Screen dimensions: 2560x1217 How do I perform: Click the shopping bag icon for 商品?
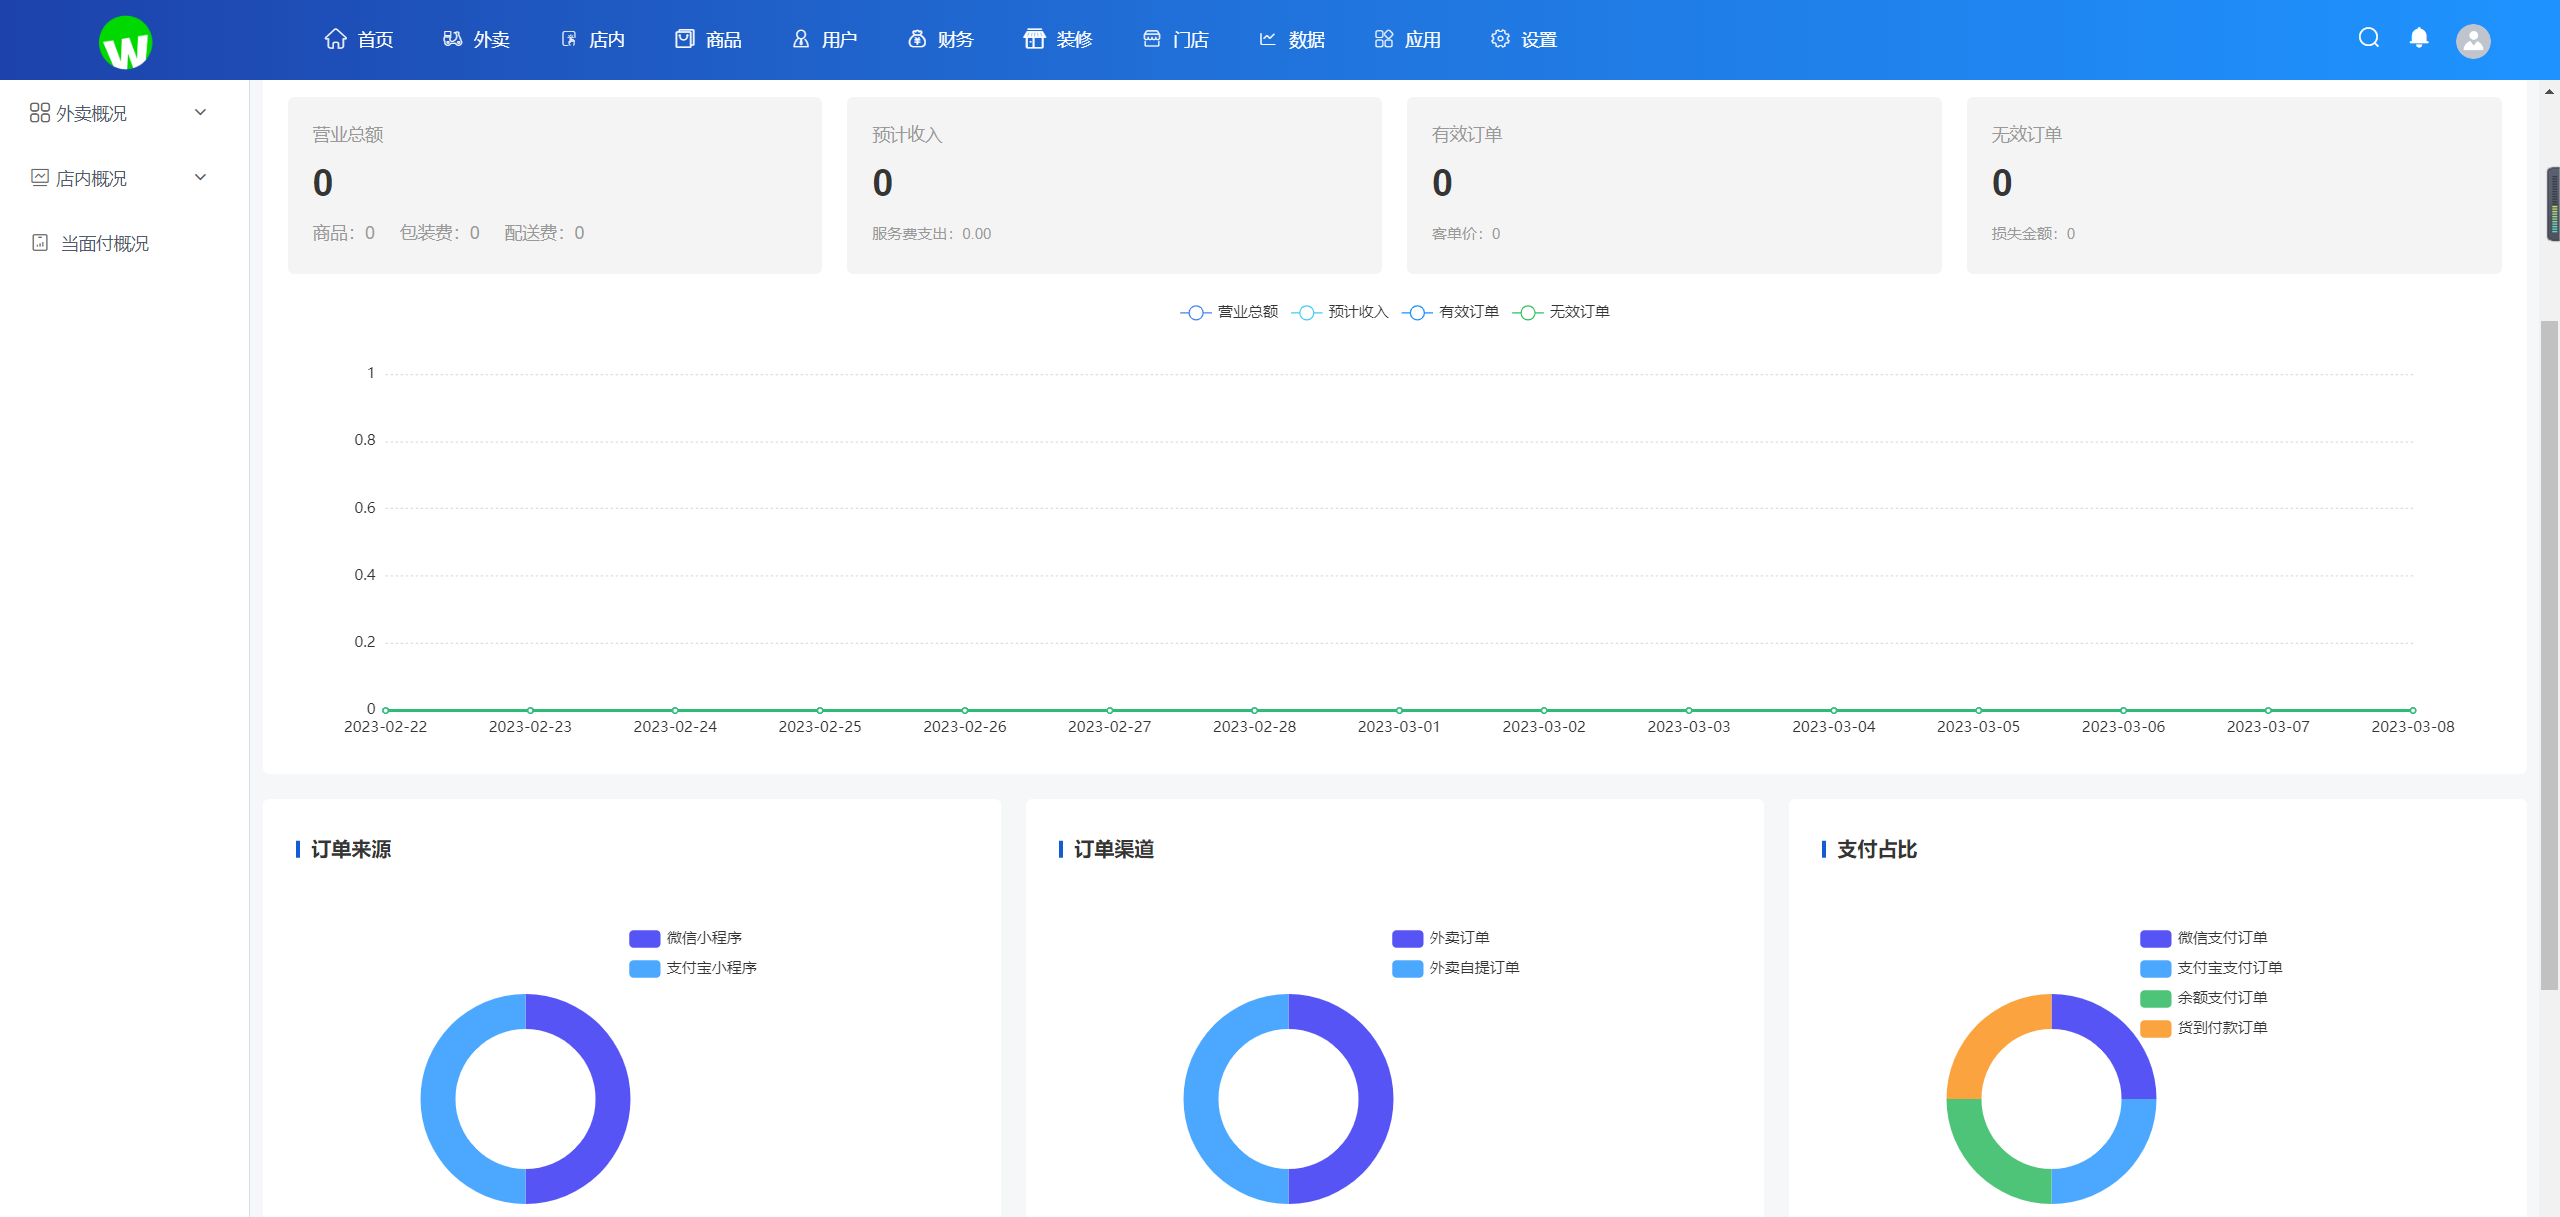(684, 39)
